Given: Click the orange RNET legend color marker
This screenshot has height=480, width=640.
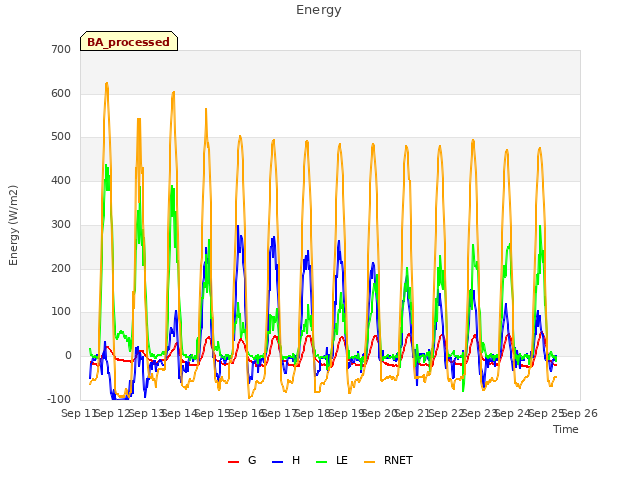Looking at the screenshot, I should click(369, 462).
